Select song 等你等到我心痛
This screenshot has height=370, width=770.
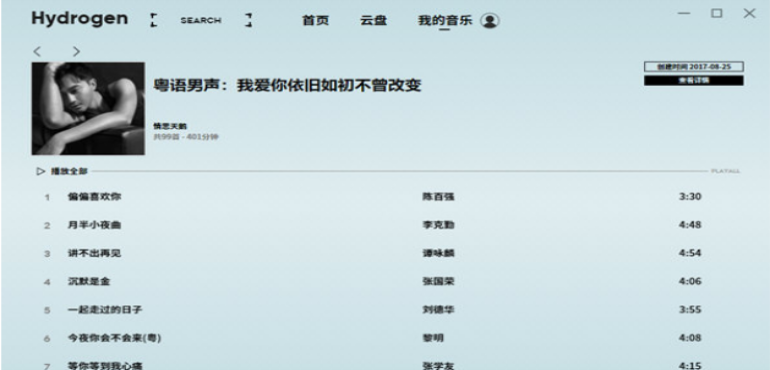(x=105, y=366)
